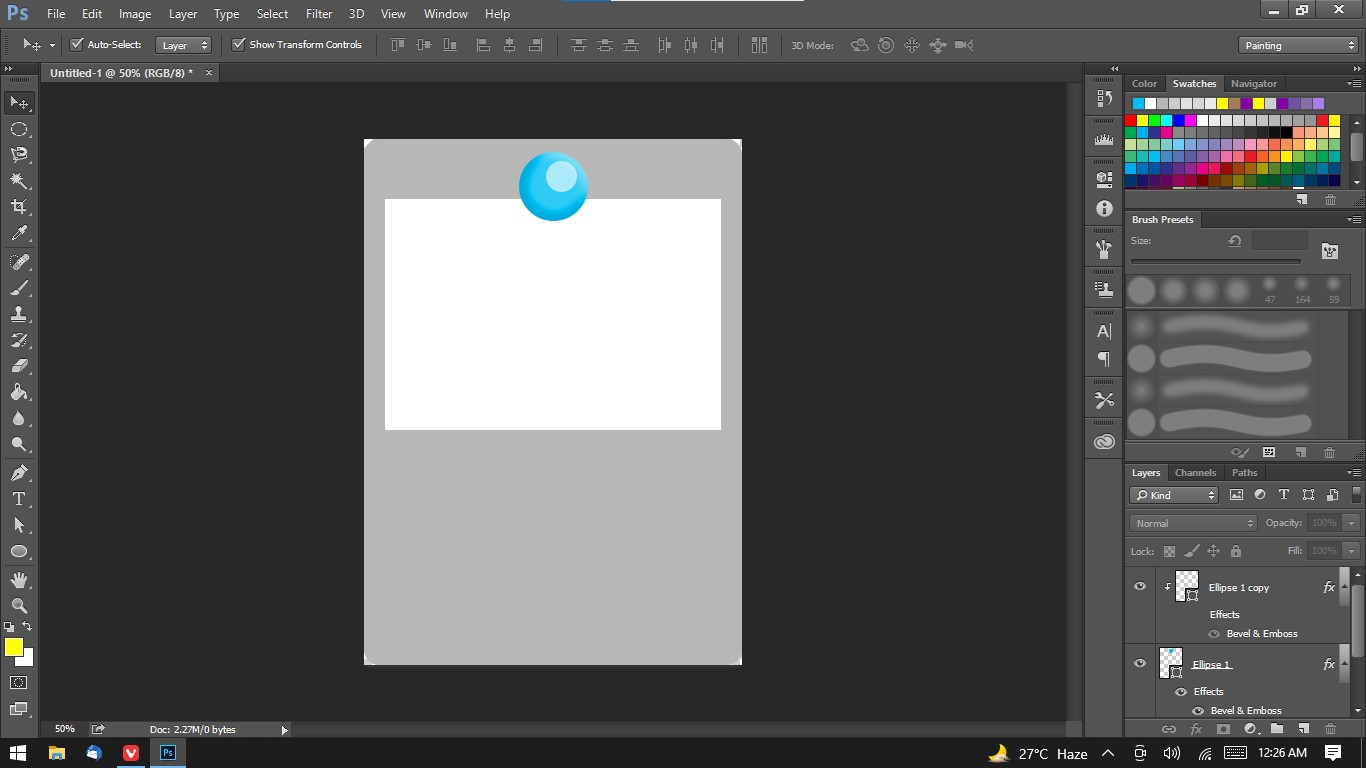Open the Layer menu
This screenshot has height=768, width=1366.
(183, 14)
